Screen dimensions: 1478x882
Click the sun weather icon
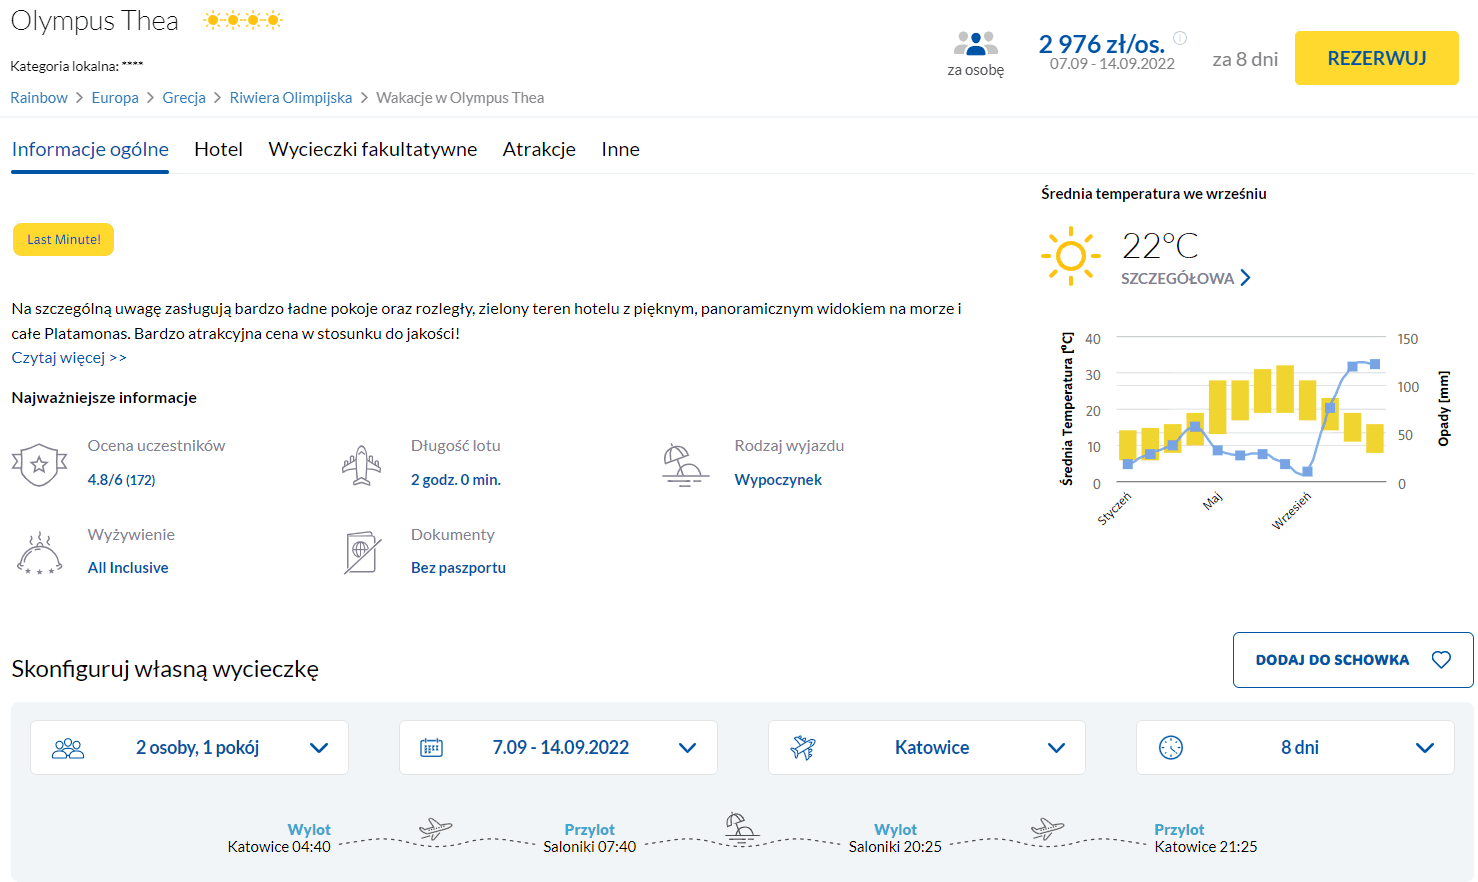point(1070,256)
